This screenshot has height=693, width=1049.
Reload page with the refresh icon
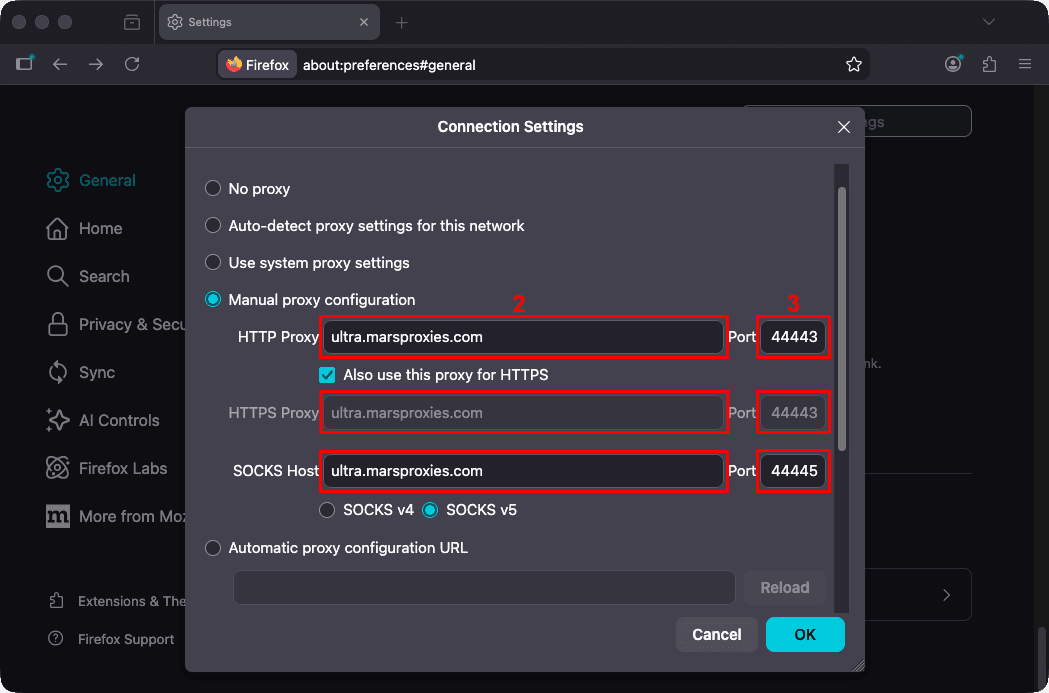point(132,64)
